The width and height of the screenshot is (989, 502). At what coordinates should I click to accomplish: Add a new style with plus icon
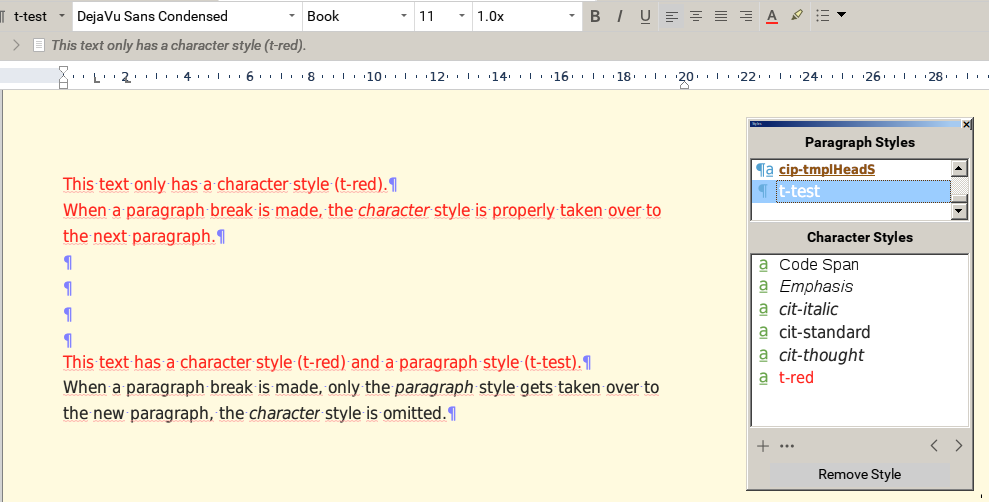point(763,446)
